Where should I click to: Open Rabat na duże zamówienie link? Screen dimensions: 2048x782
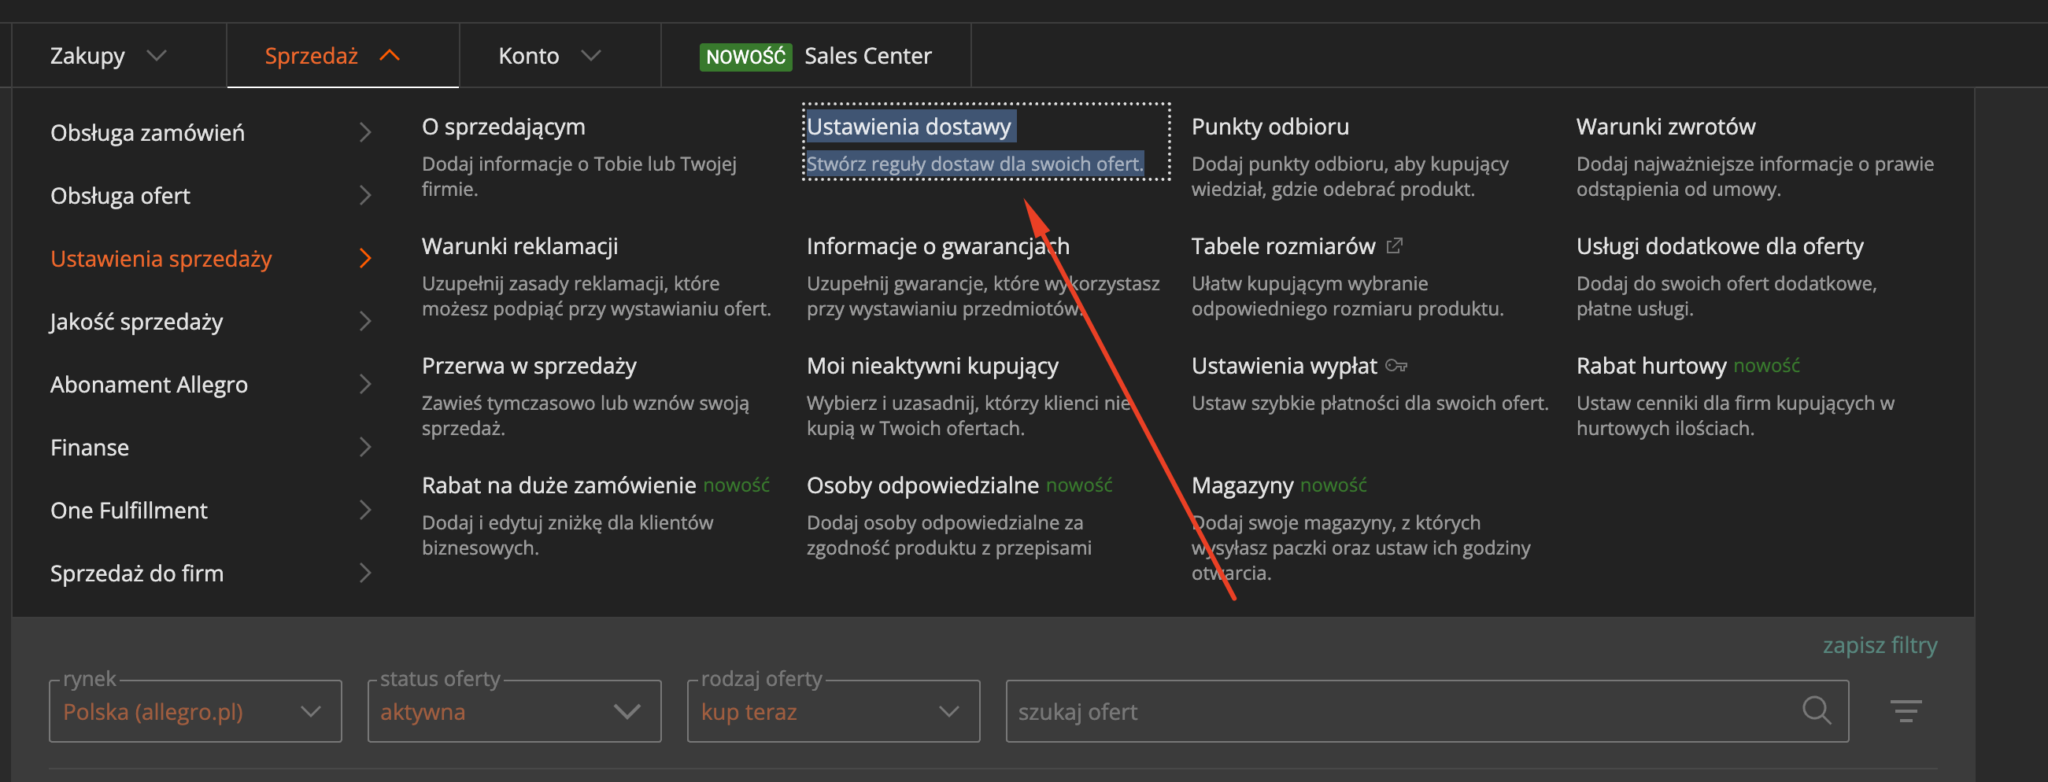(x=558, y=485)
